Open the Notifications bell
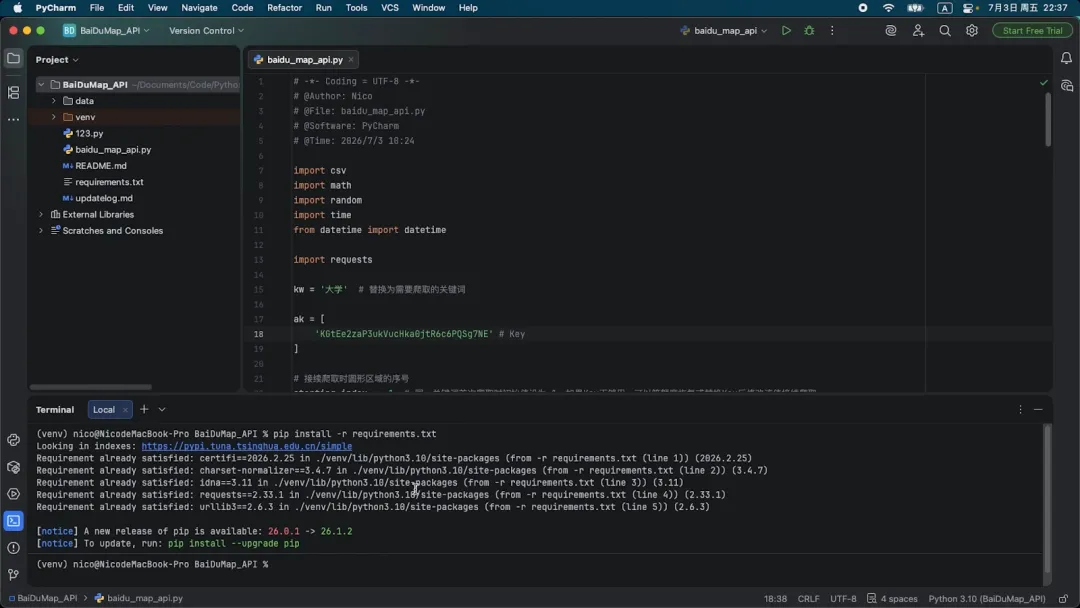 1066,59
